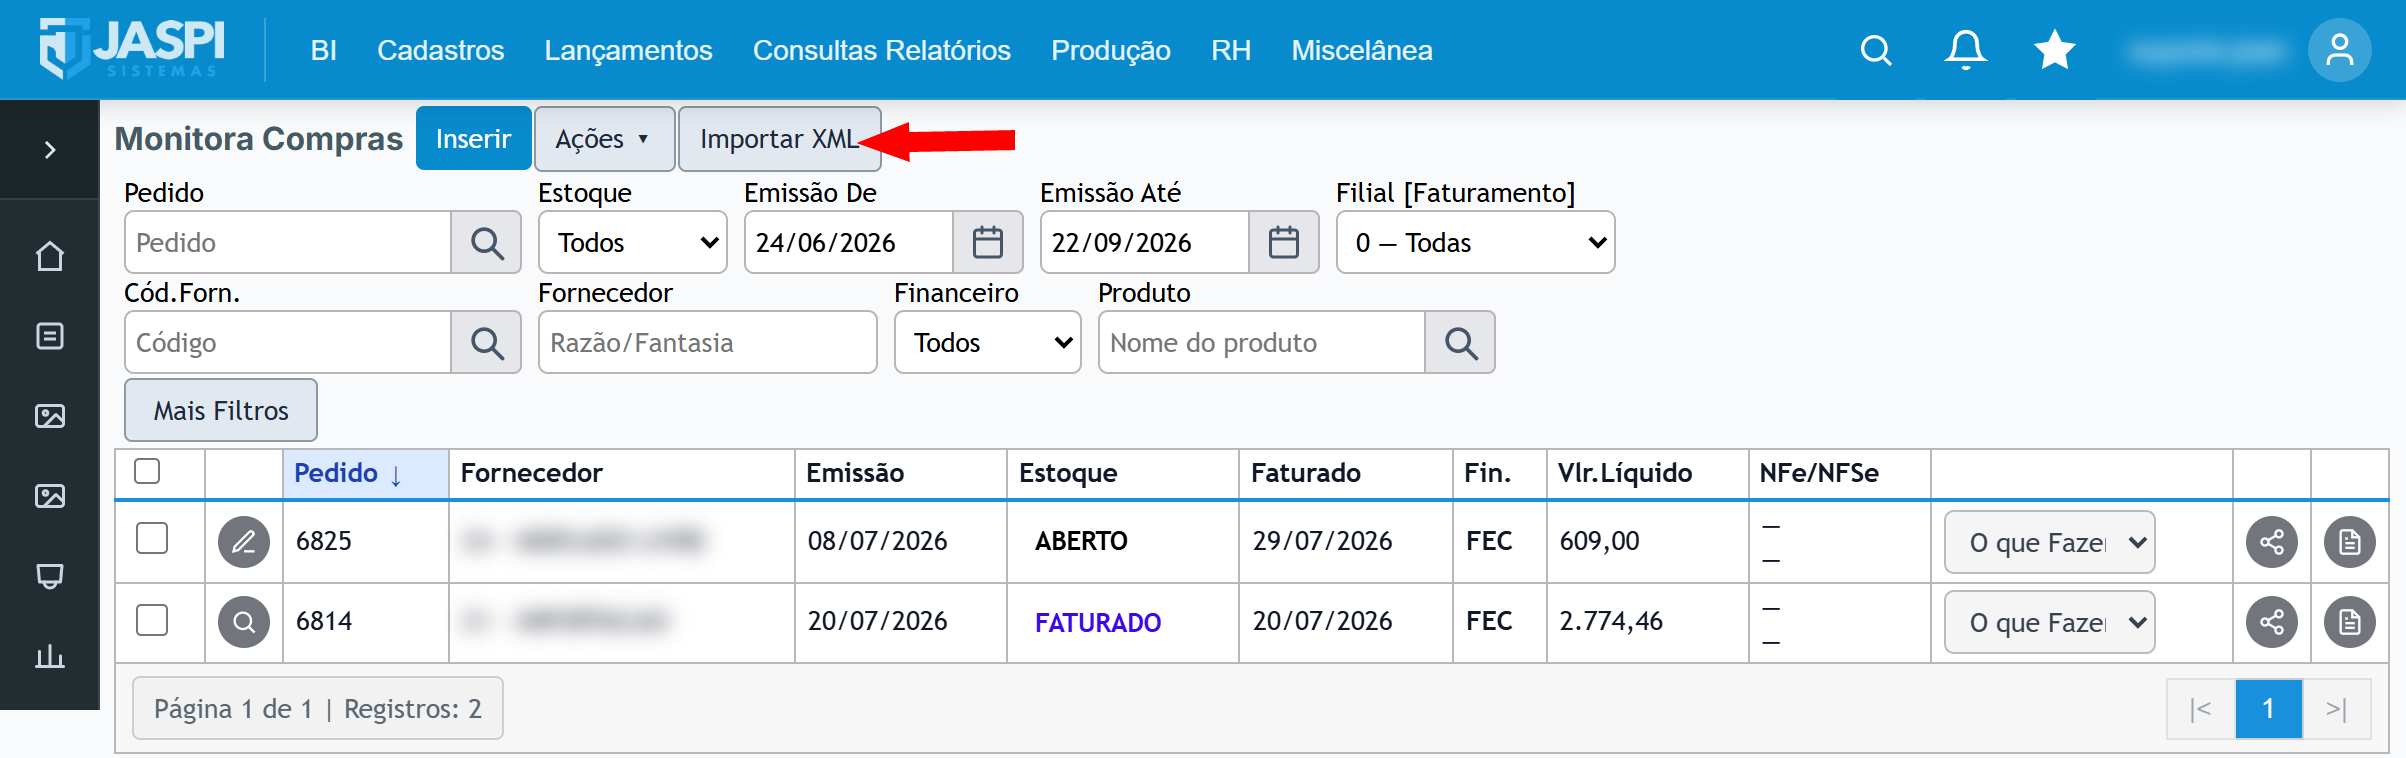The image size is (2406, 758).
Task: Open the user profile avatar
Action: tap(2339, 50)
